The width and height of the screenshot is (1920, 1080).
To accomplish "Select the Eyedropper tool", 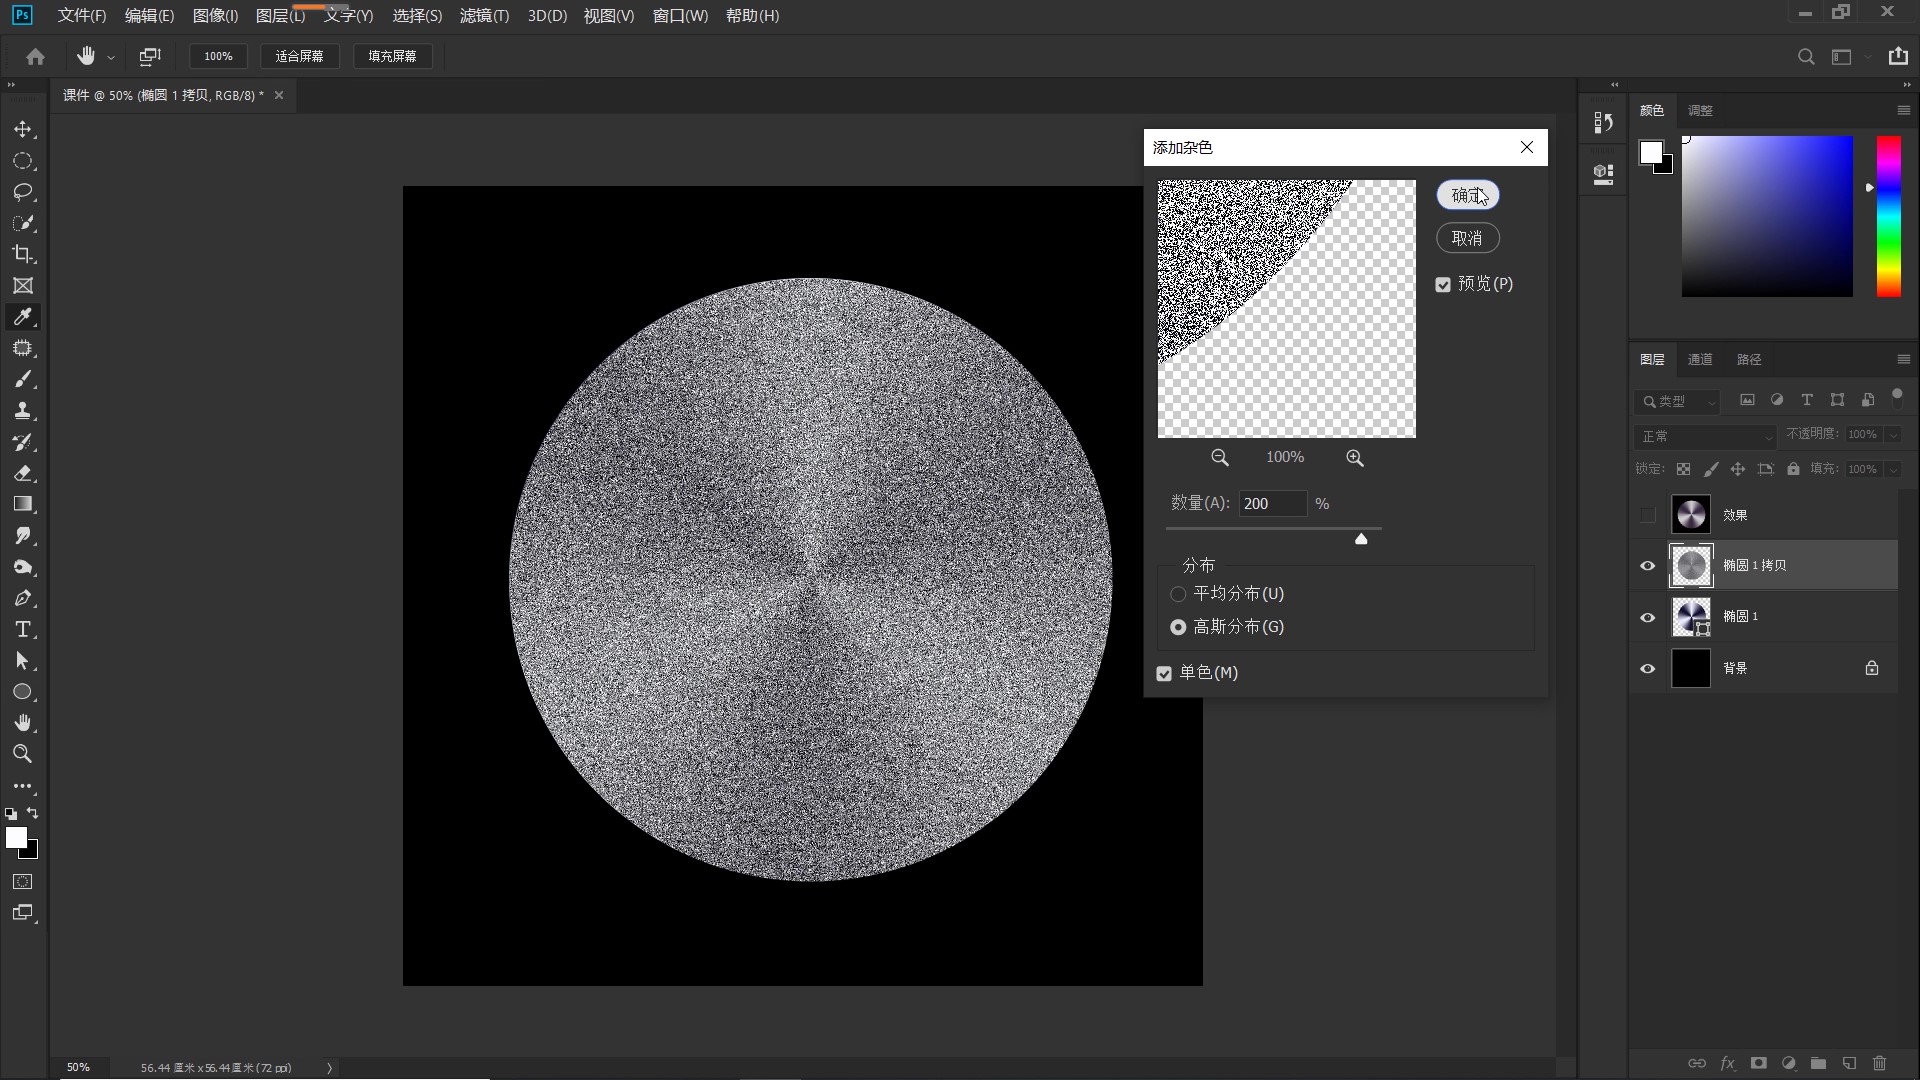I will point(23,317).
